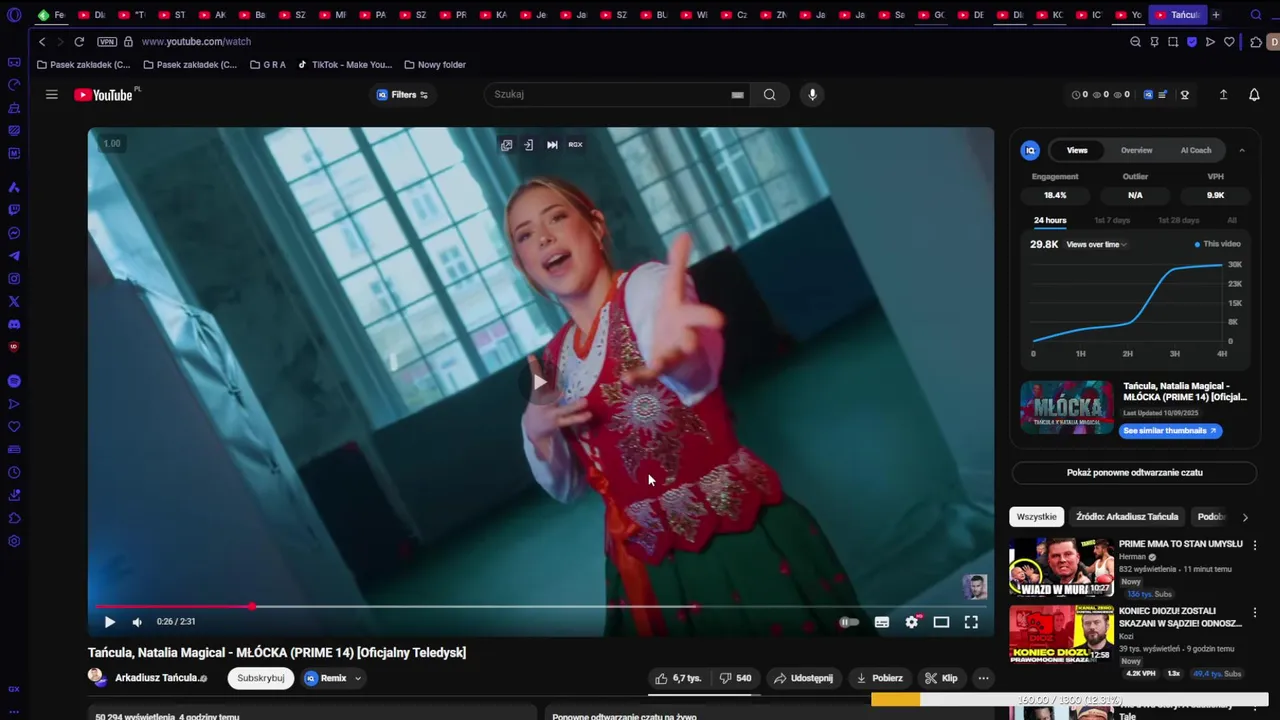This screenshot has width=1280, height=720.
Task: Click the Udostępnij share button
Action: (x=803, y=678)
